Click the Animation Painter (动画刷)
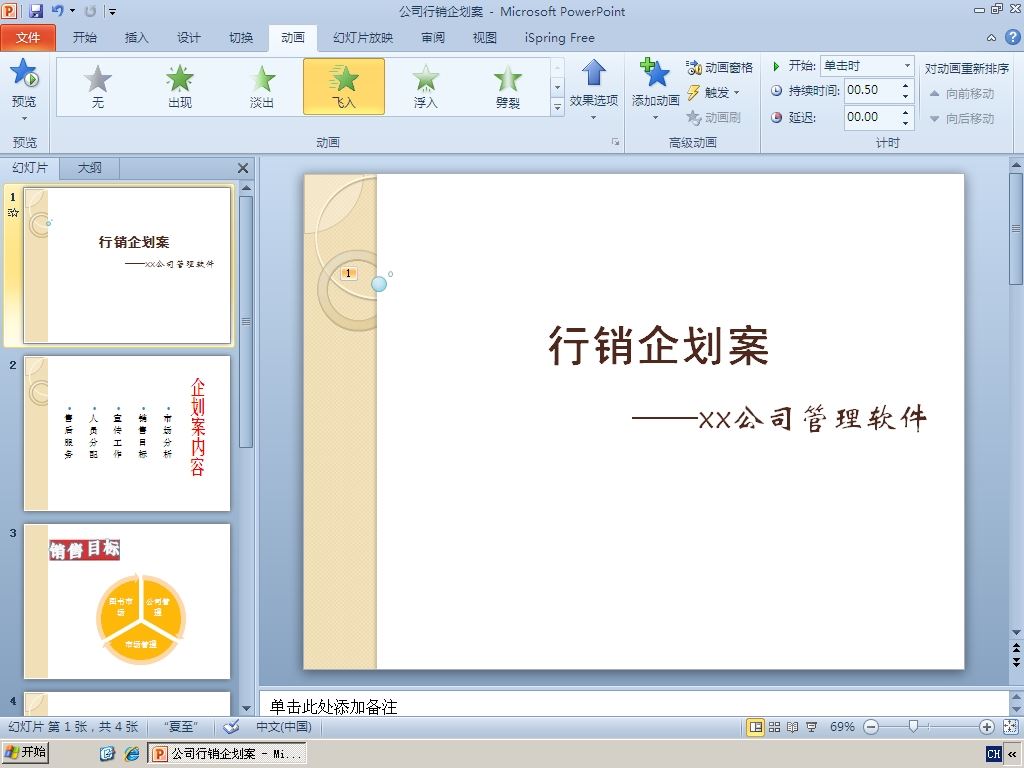 (x=713, y=118)
